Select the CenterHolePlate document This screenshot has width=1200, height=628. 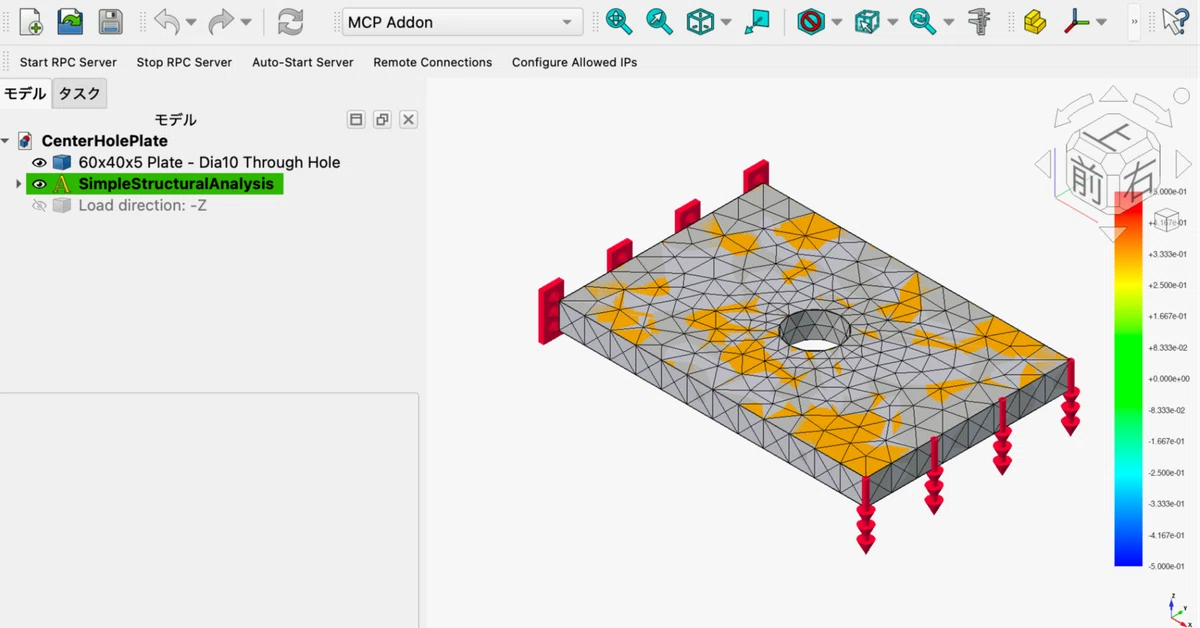click(x=104, y=141)
